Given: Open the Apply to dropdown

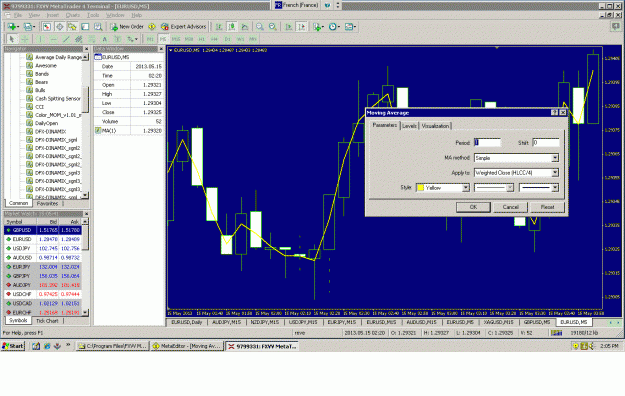Looking at the screenshot, I should click(x=554, y=173).
